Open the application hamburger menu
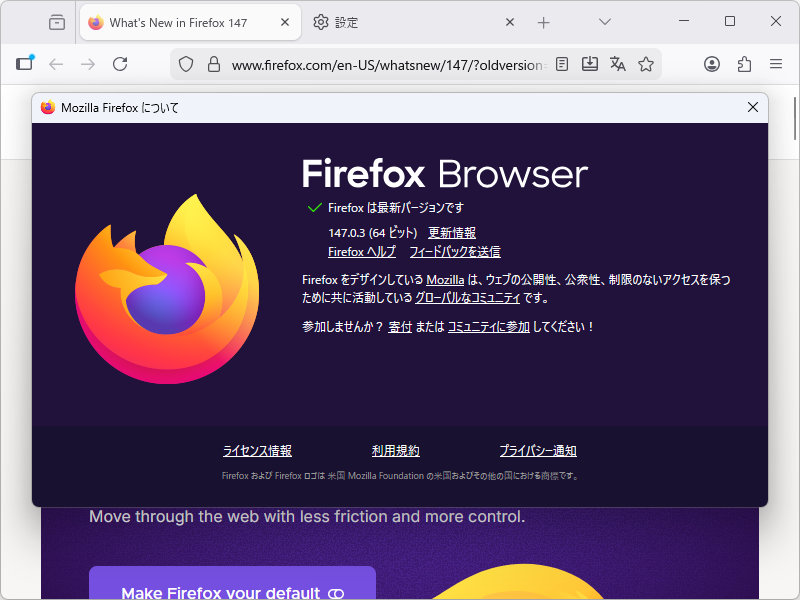Screen dimensions: 800x600 point(776,63)
